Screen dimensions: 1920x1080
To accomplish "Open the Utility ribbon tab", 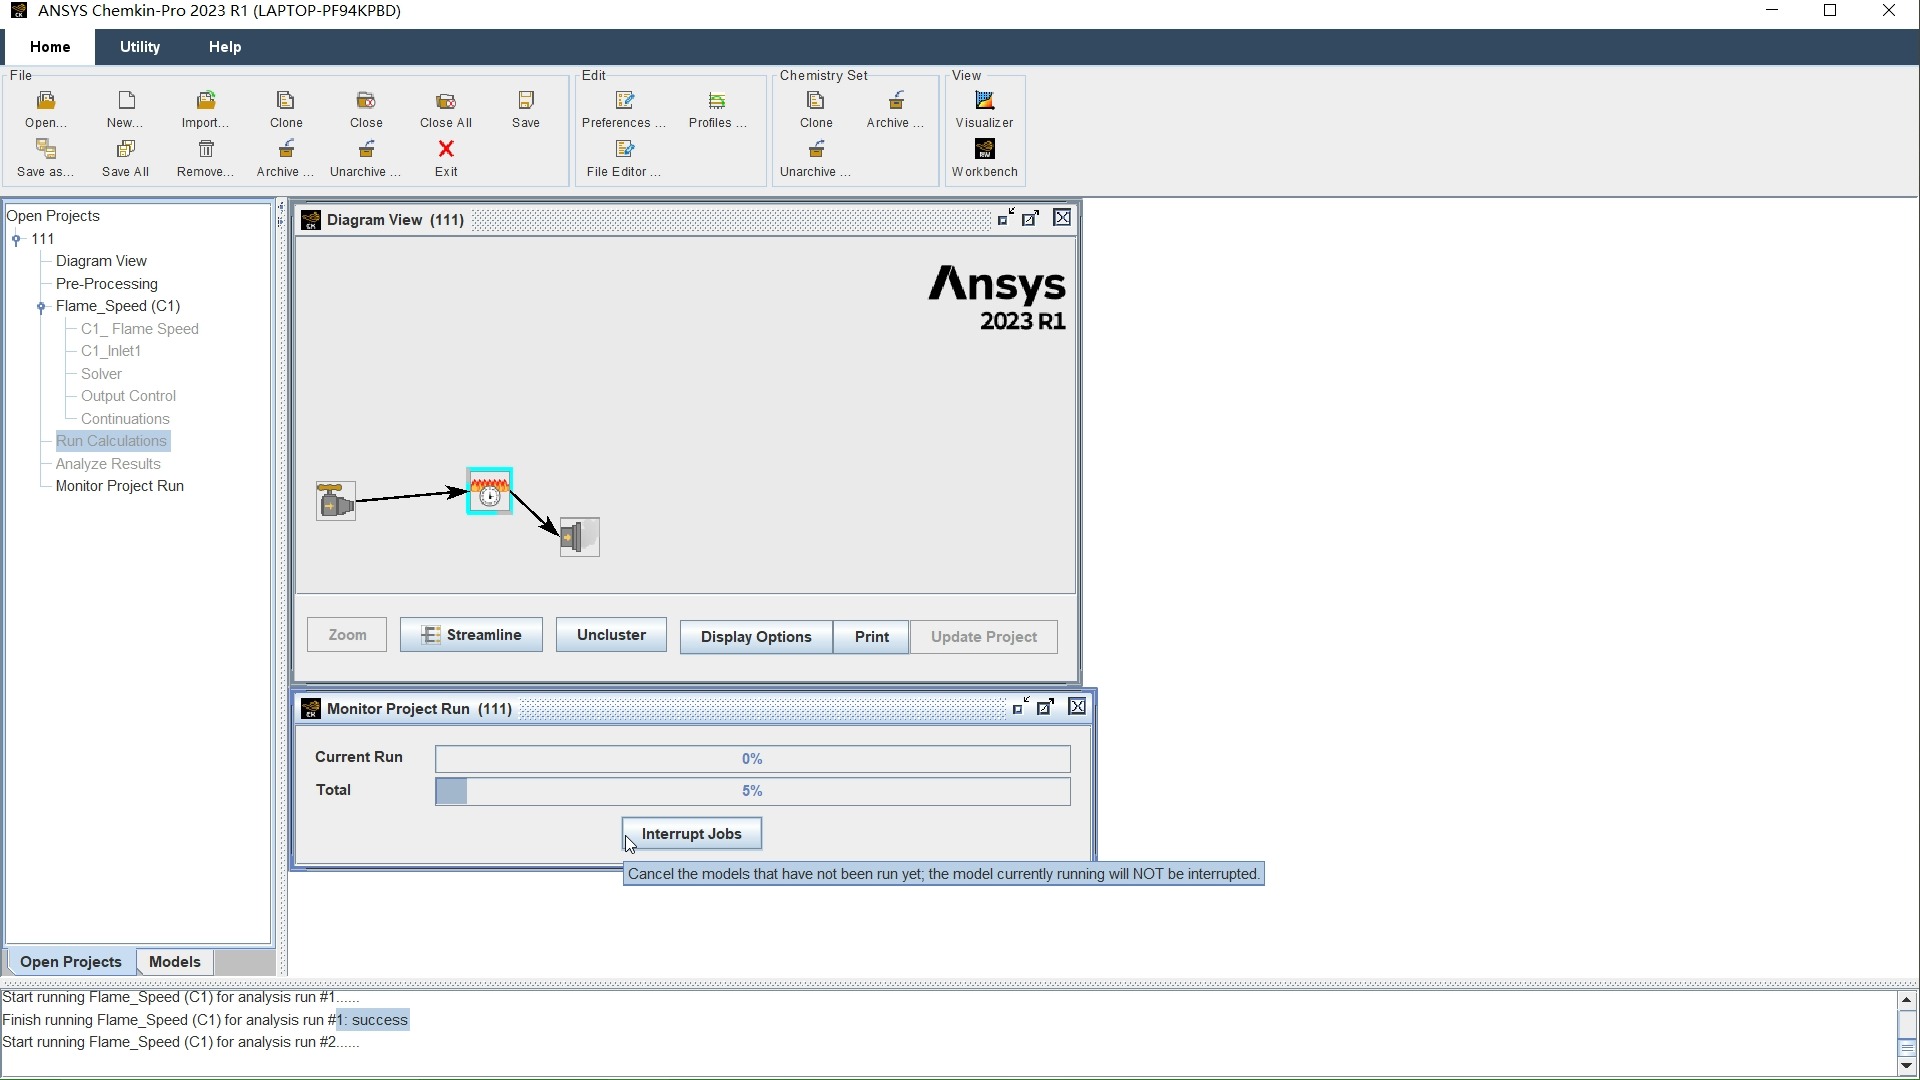I will [140, 47].
